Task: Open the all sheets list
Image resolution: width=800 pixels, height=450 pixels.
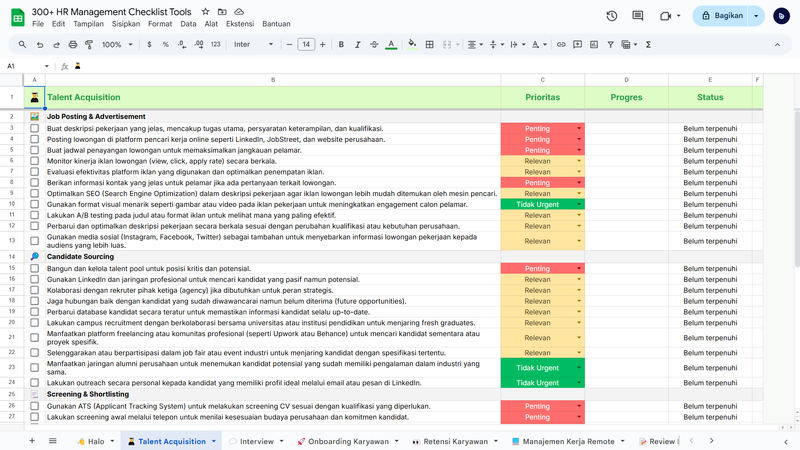Action: coord(53,441)
